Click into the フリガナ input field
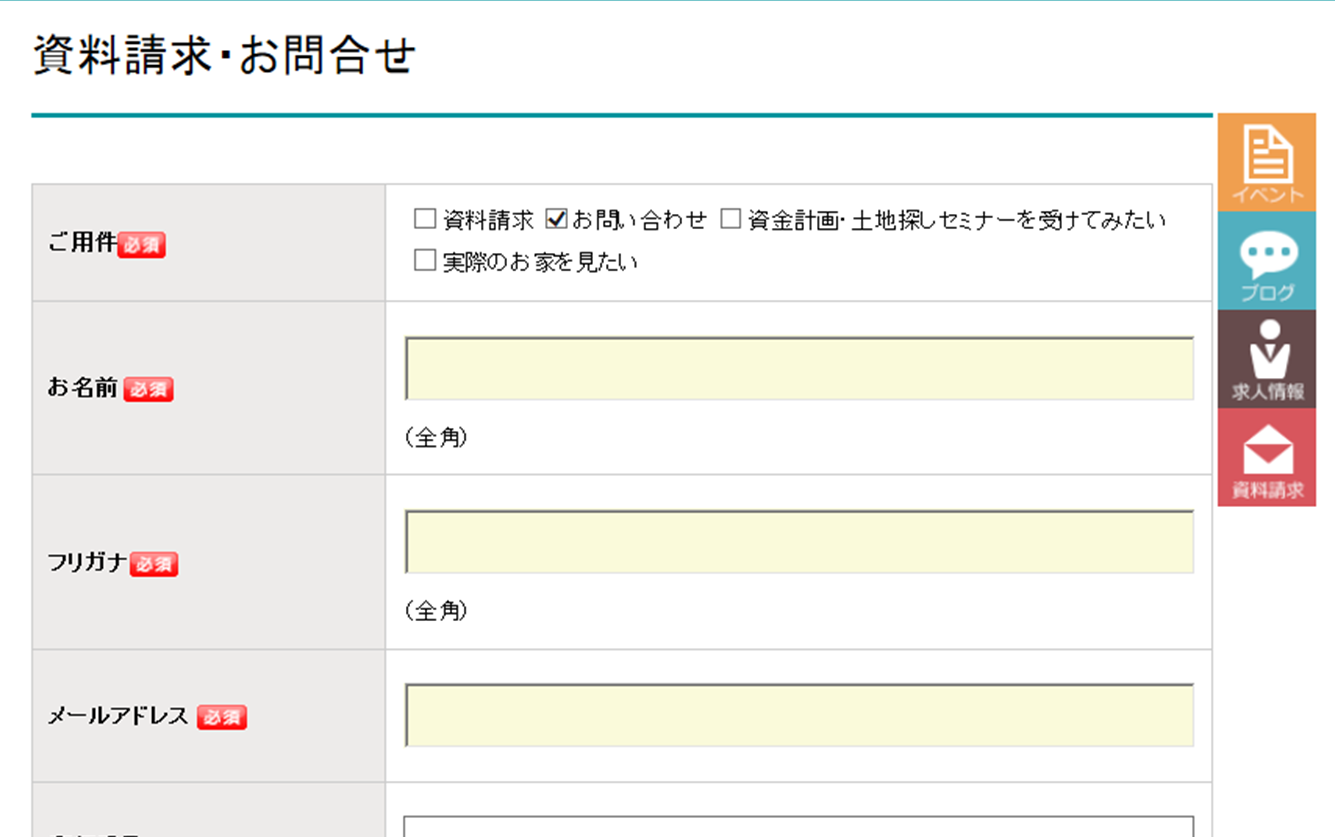This screenshot has height=837, width=1335. tap(798, 542)
